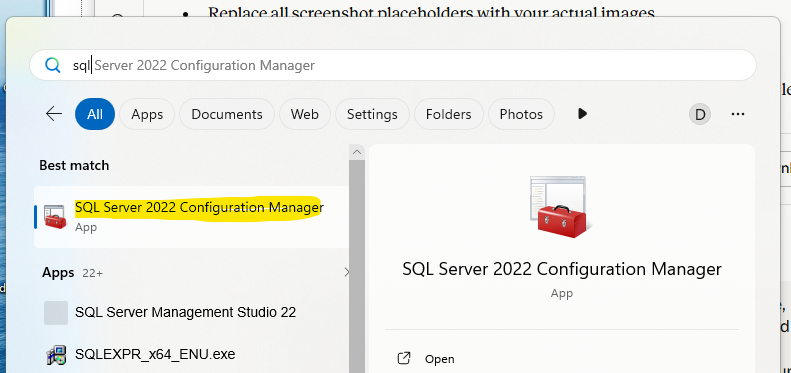Viewport: 791px width, 373px height.
Task: Open the three-dot more options menu
Action: coord(738,115)
